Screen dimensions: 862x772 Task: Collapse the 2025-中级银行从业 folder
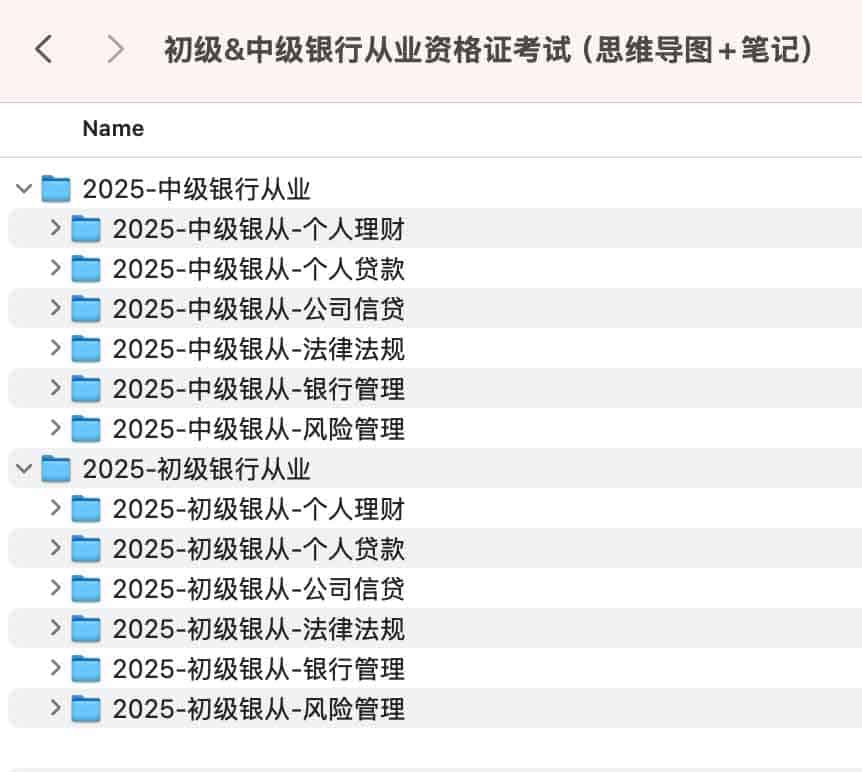click(23, 188)
